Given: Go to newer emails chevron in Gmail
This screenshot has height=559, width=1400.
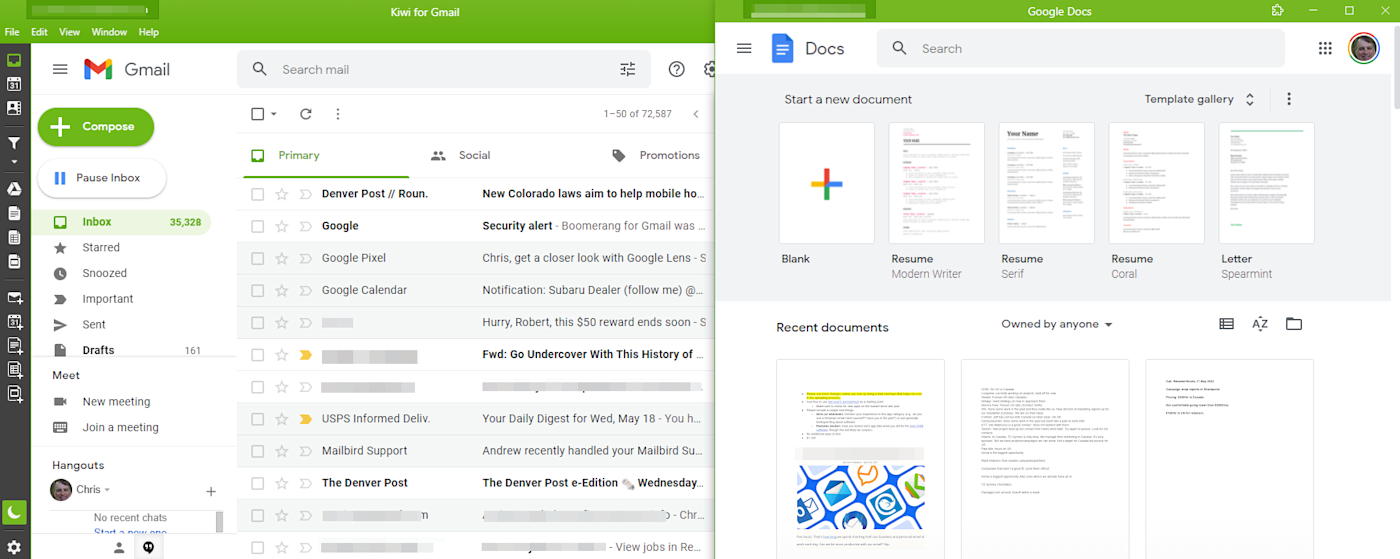Looking at the screenshot, I should click(x=696, y=114).
